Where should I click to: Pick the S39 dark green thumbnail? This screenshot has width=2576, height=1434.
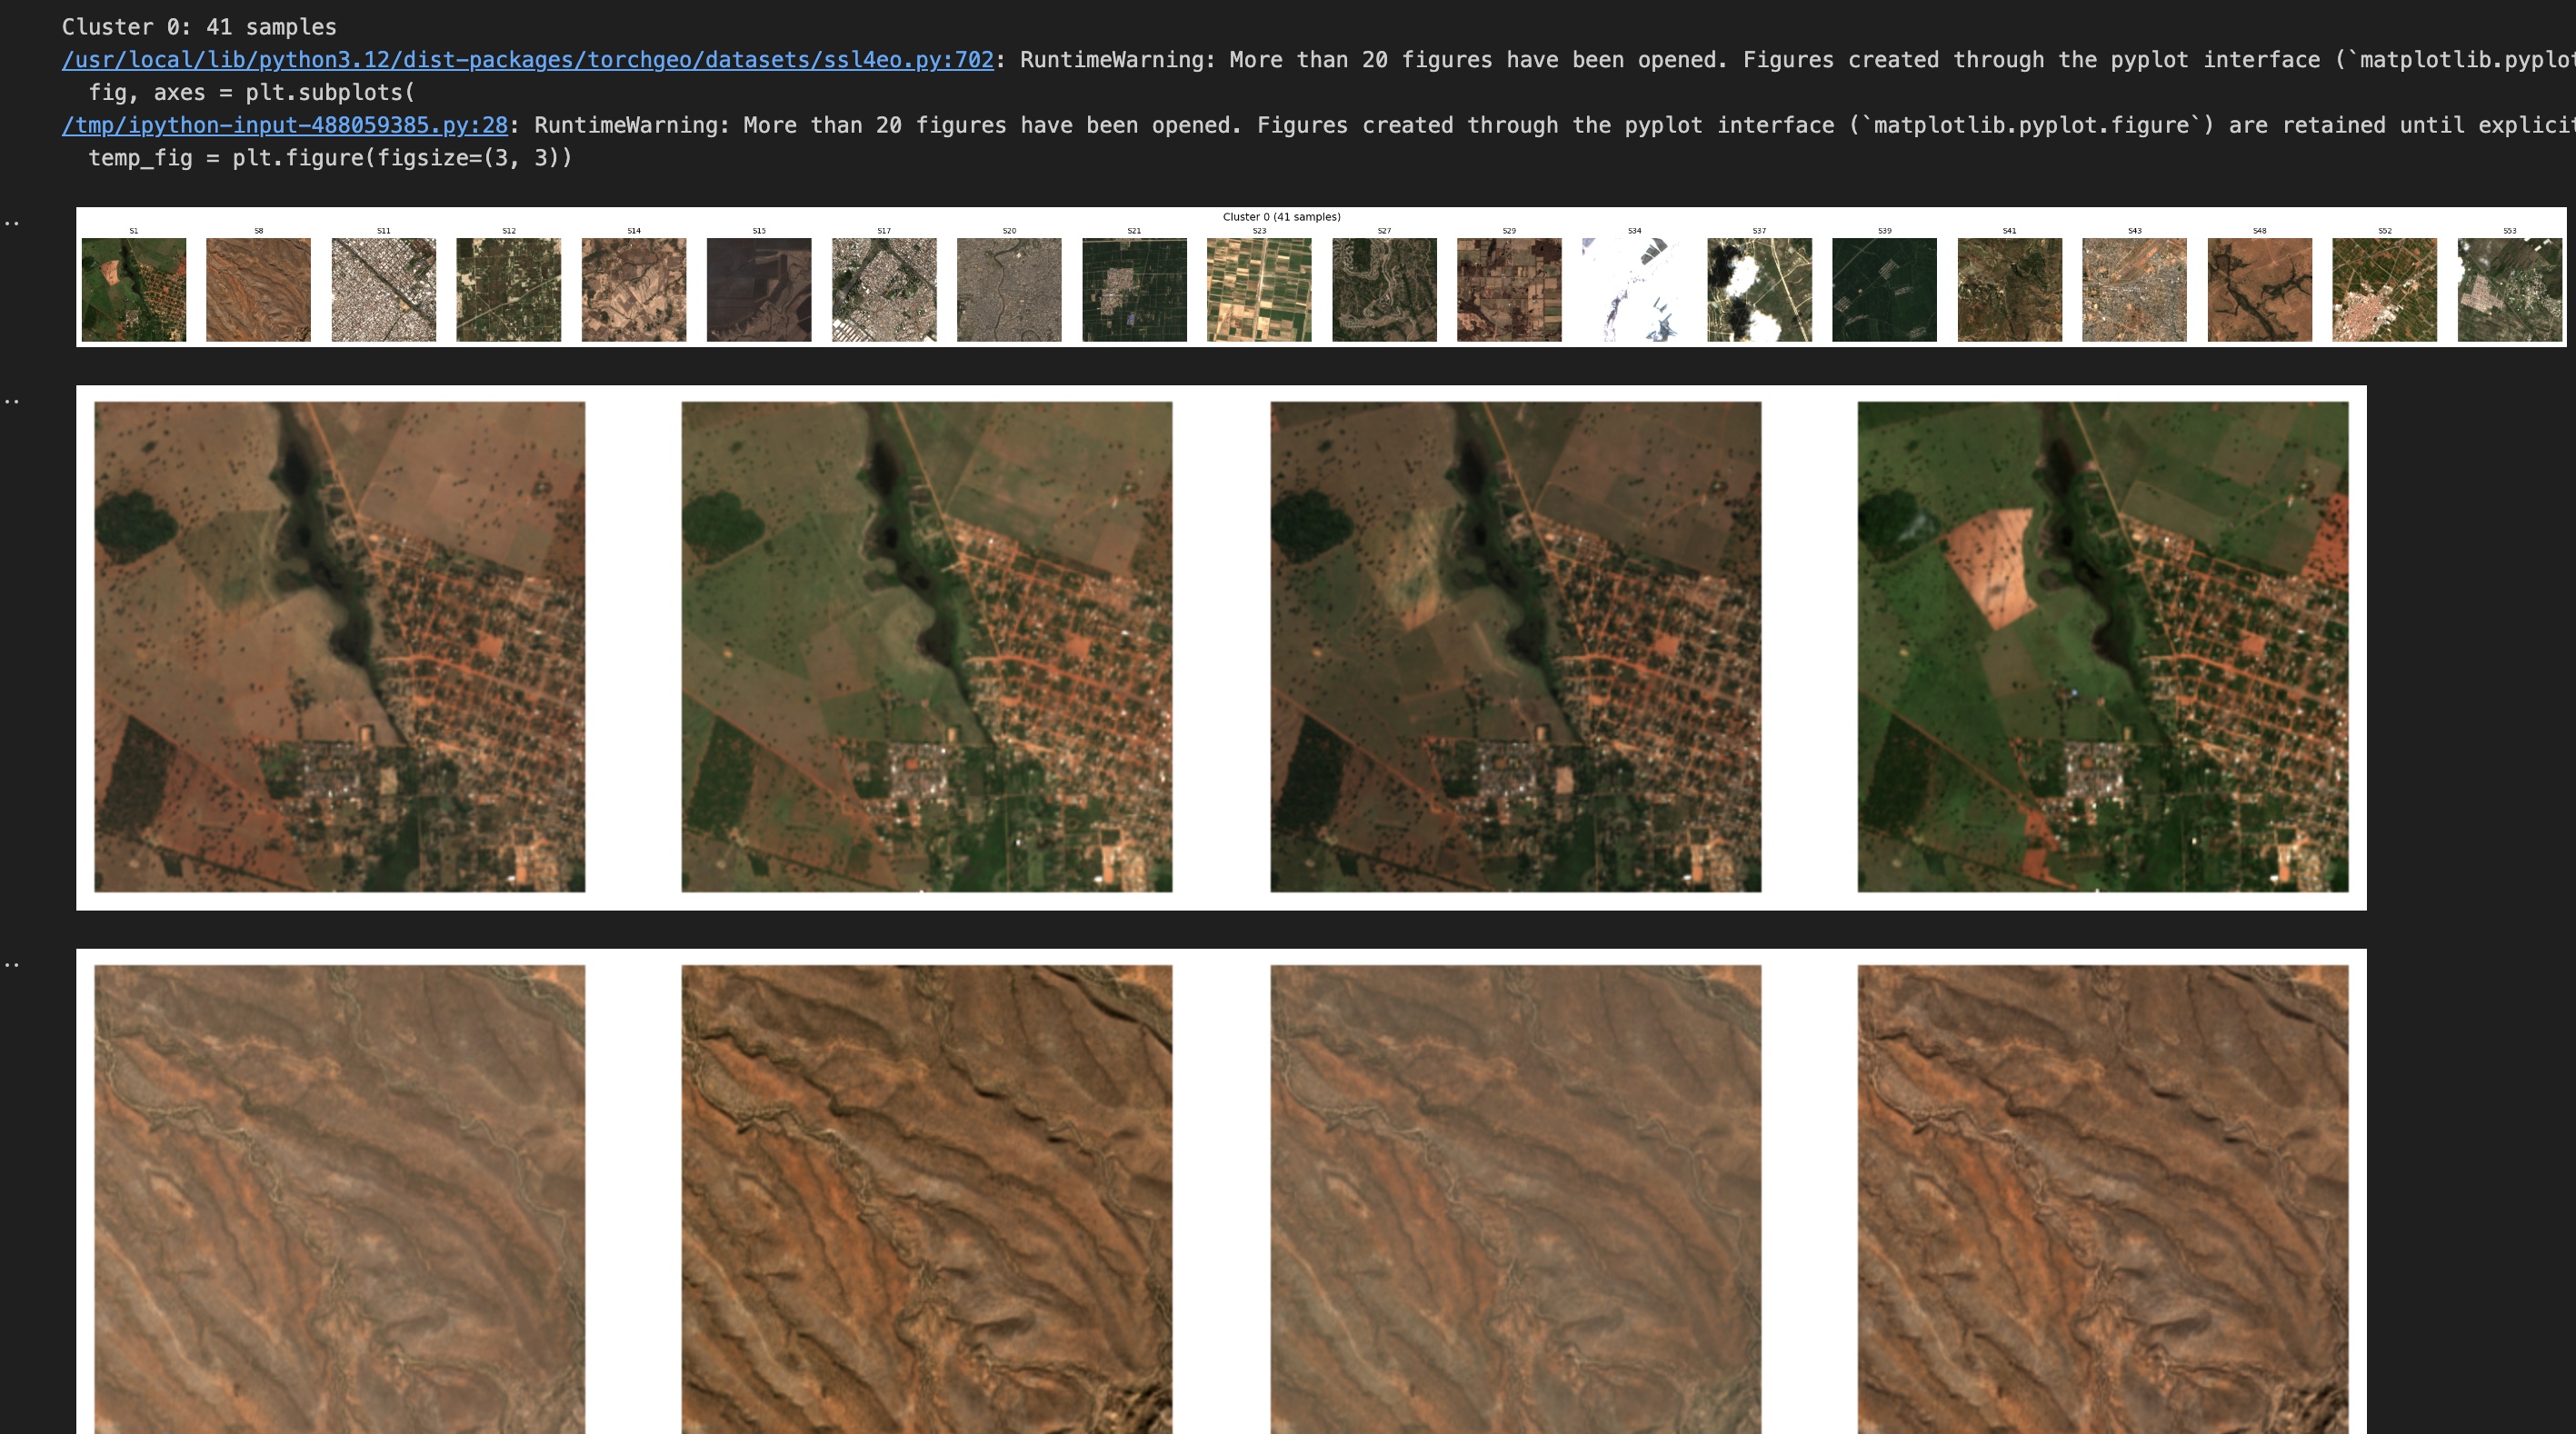coord(1884,290)
